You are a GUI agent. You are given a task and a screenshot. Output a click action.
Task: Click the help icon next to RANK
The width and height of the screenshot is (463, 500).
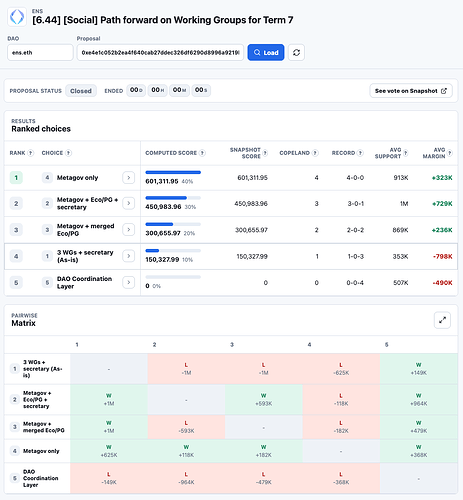click(30, 153)
